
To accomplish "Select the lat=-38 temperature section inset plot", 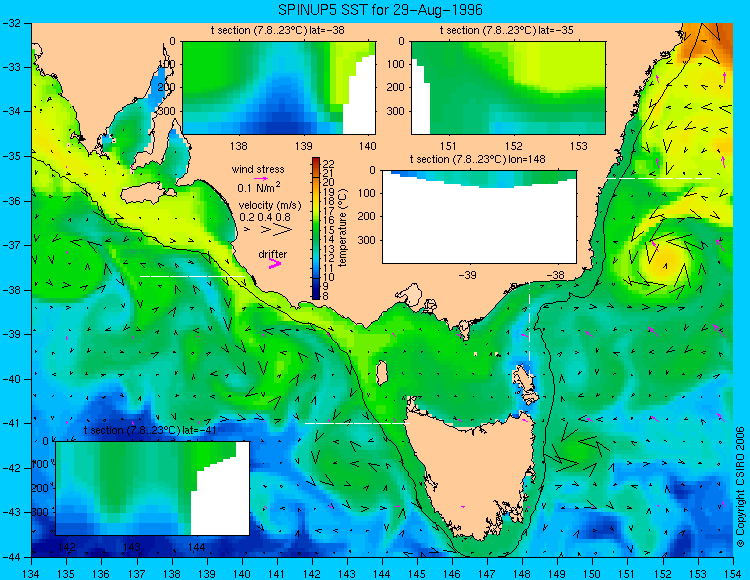I will 279,88.
